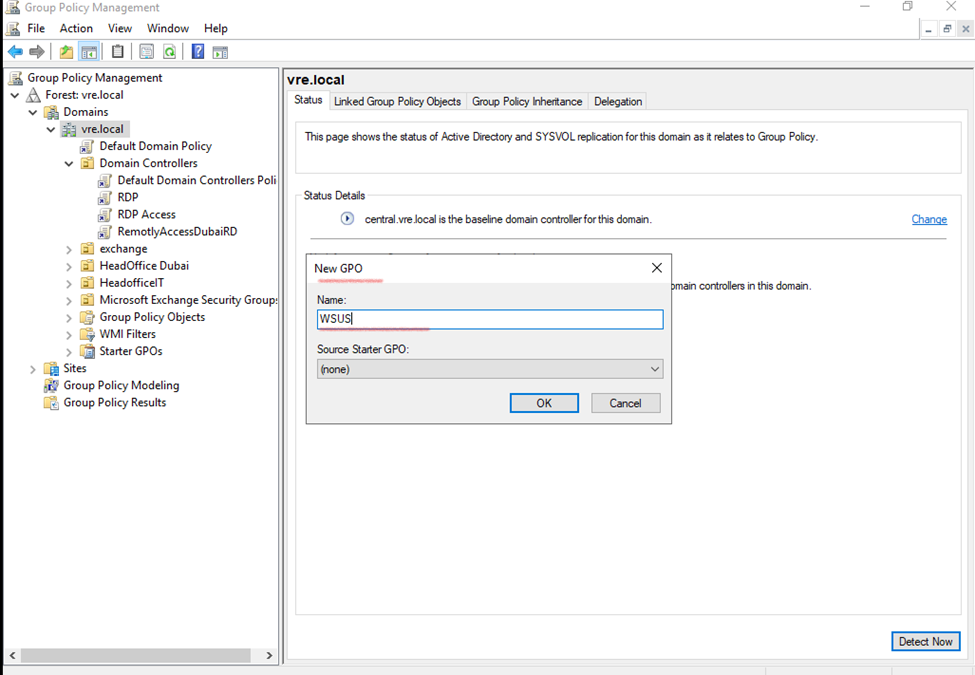This screenshot has height=675, width=975.
Task: Close the New GPO dialog with X
Action: coord(657,268)
